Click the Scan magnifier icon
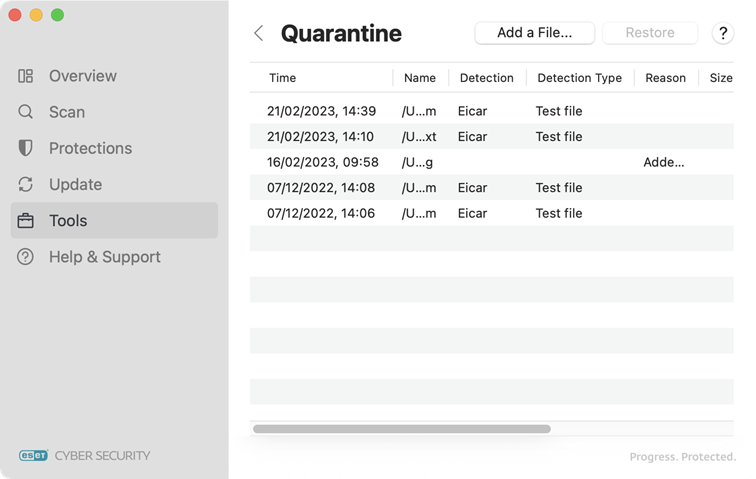This screenshot has height=479, width=756. [26, 112]
